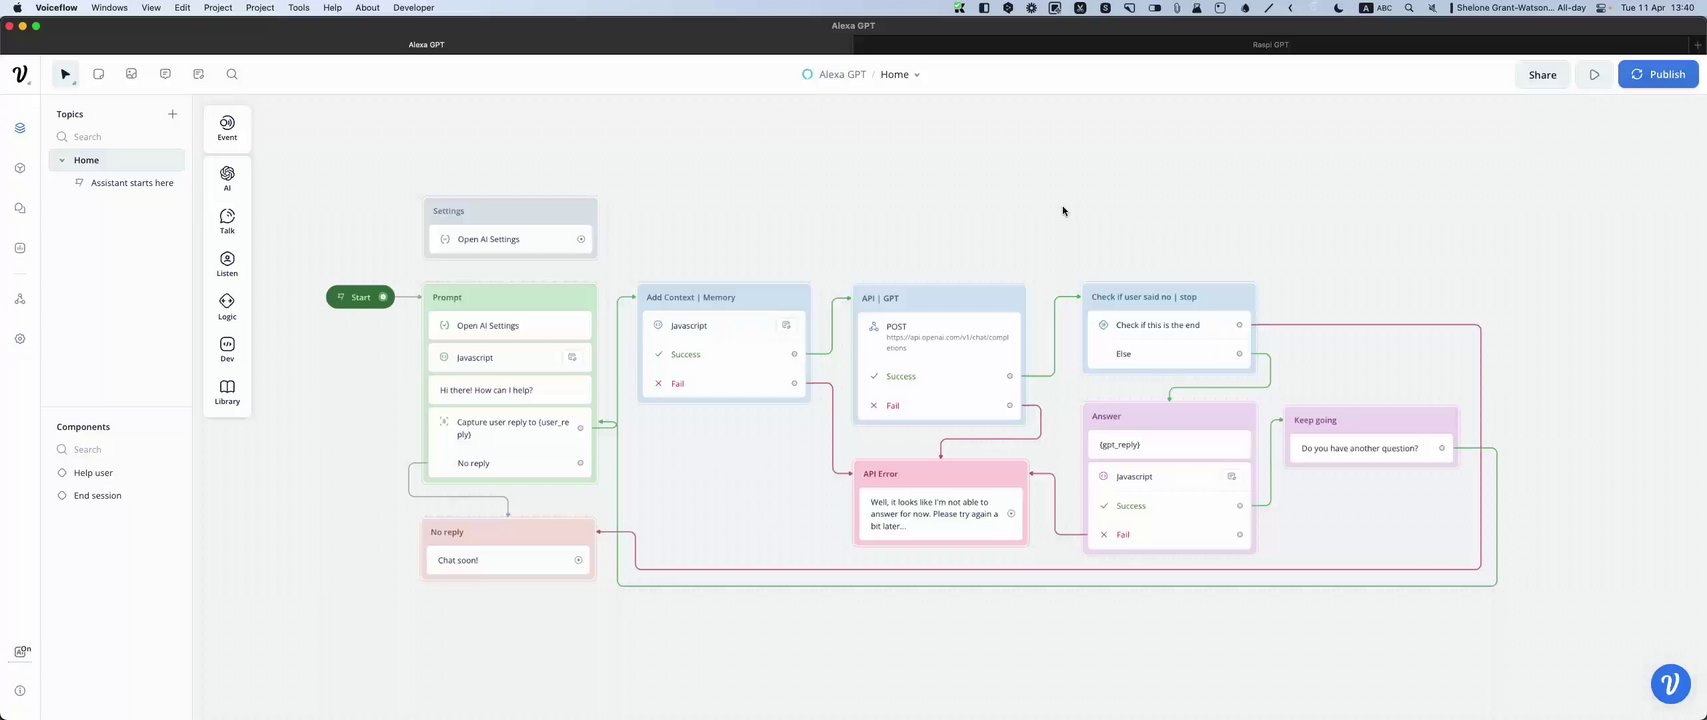
Task: Open the Alexa GPT project tab
Action: point(427,45)
